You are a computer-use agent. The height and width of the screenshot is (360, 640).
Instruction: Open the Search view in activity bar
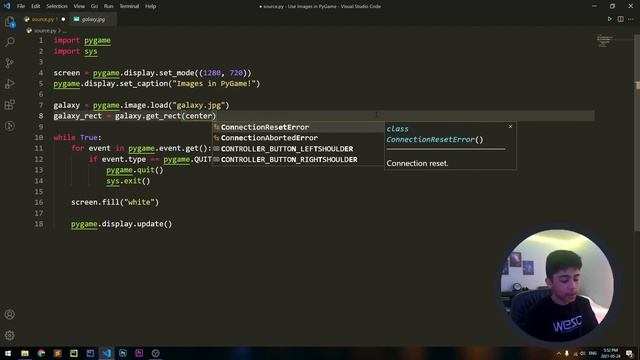(10, 42)
